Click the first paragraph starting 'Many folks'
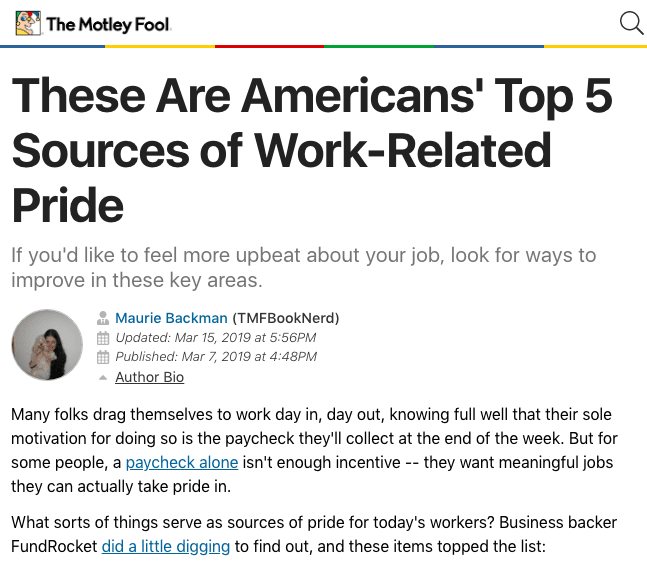647x566 pixels. [314, 450]
